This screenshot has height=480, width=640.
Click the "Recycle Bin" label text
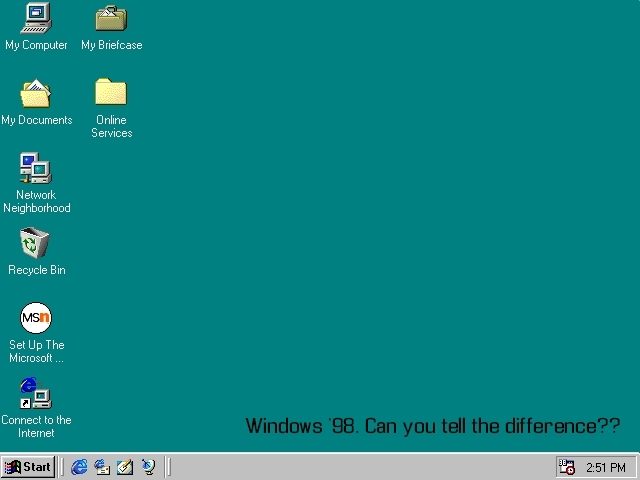[x=37, y=270]
